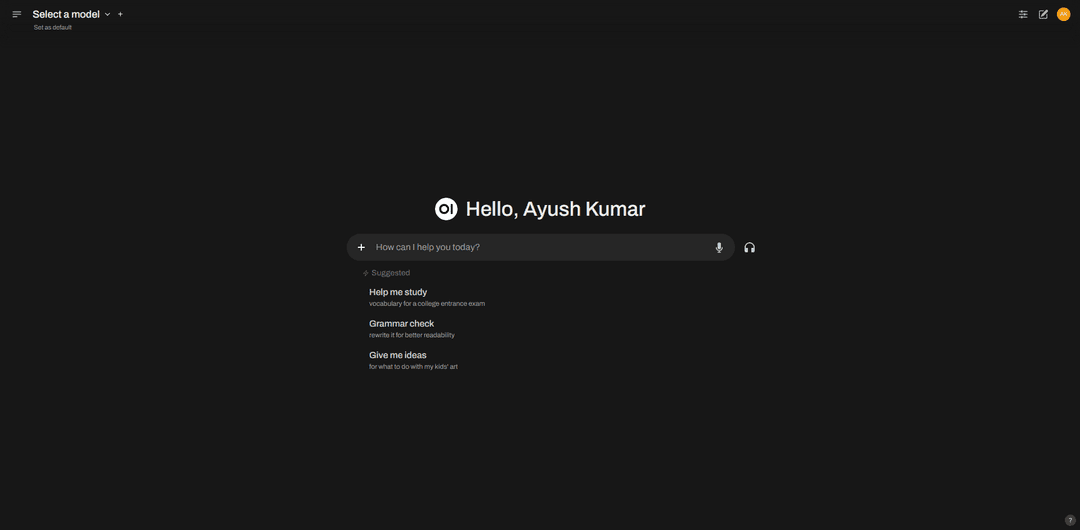Click the Hello, Ayush Kumar greeting text
1080x530 pixels.
[555, 209]
